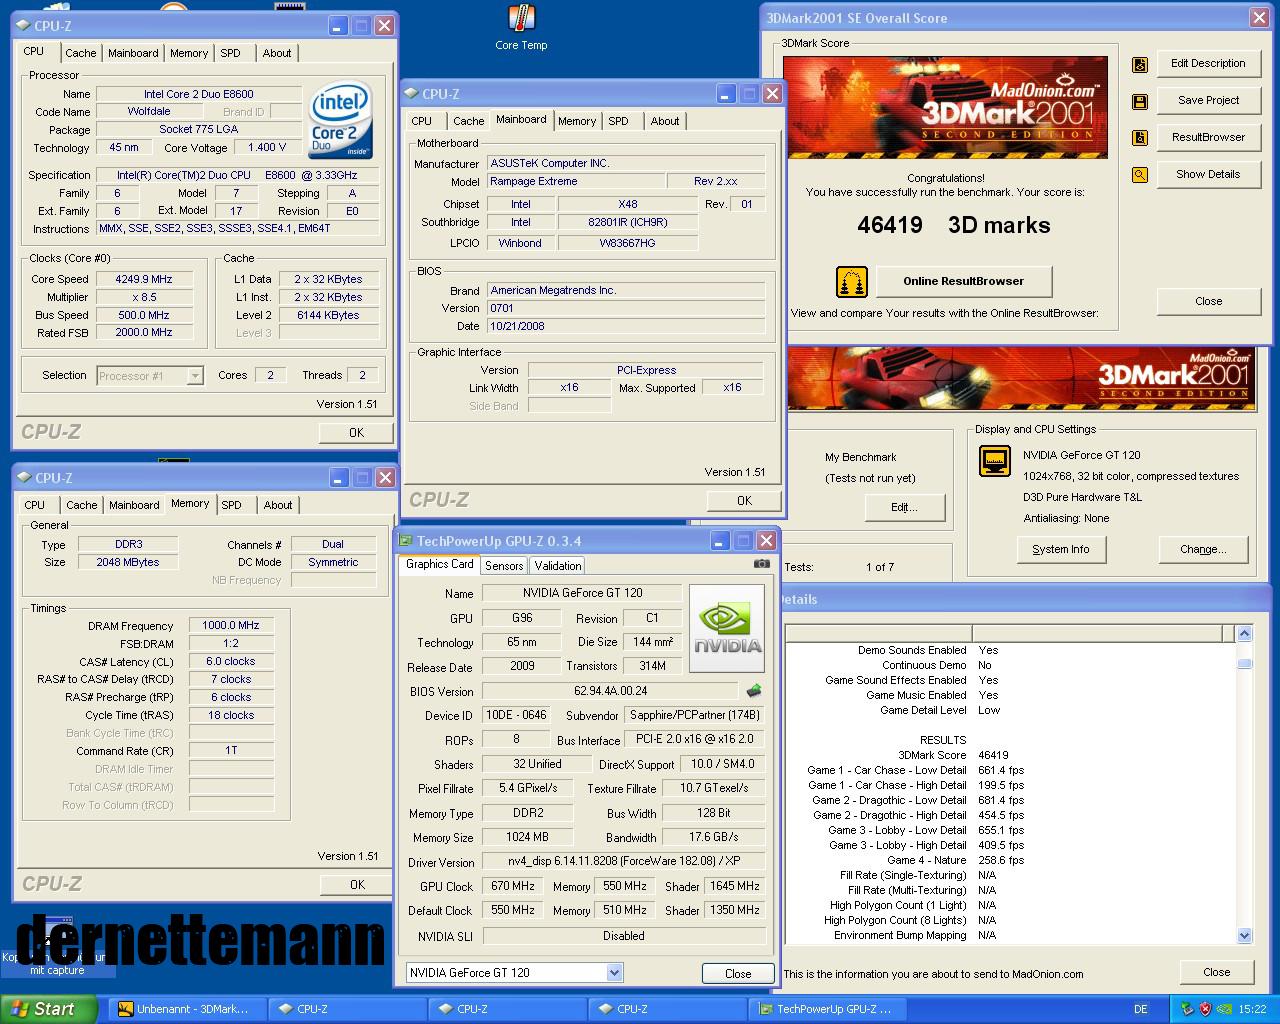Click the DRAM Frequency value 1000.0 MHz
The width and height of the screenshot is (1280, 1024).
231,625
